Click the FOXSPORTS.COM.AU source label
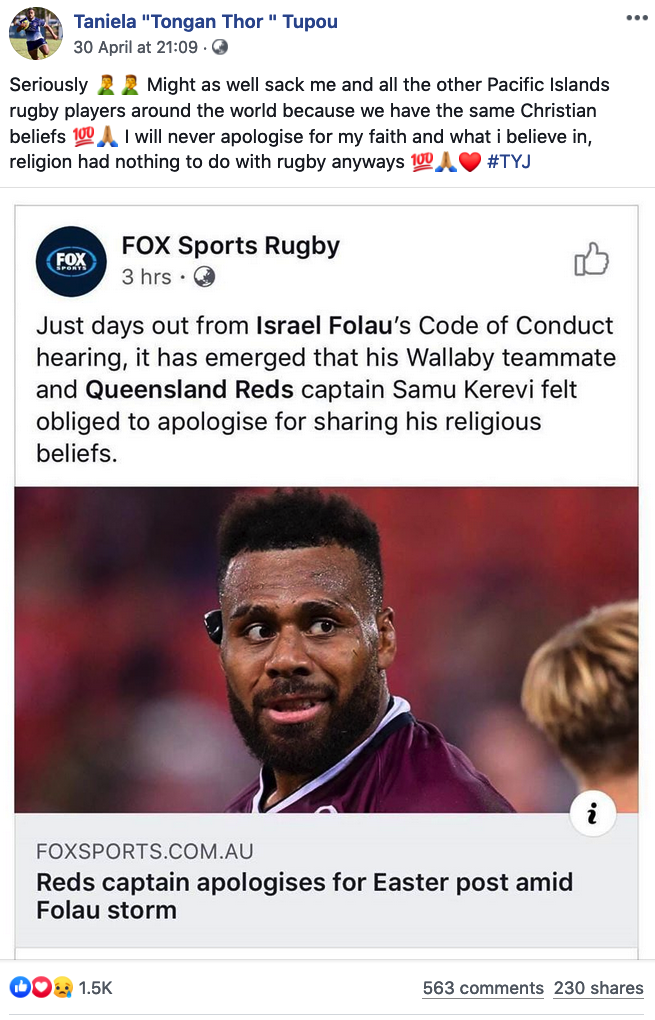 [145, 852]
